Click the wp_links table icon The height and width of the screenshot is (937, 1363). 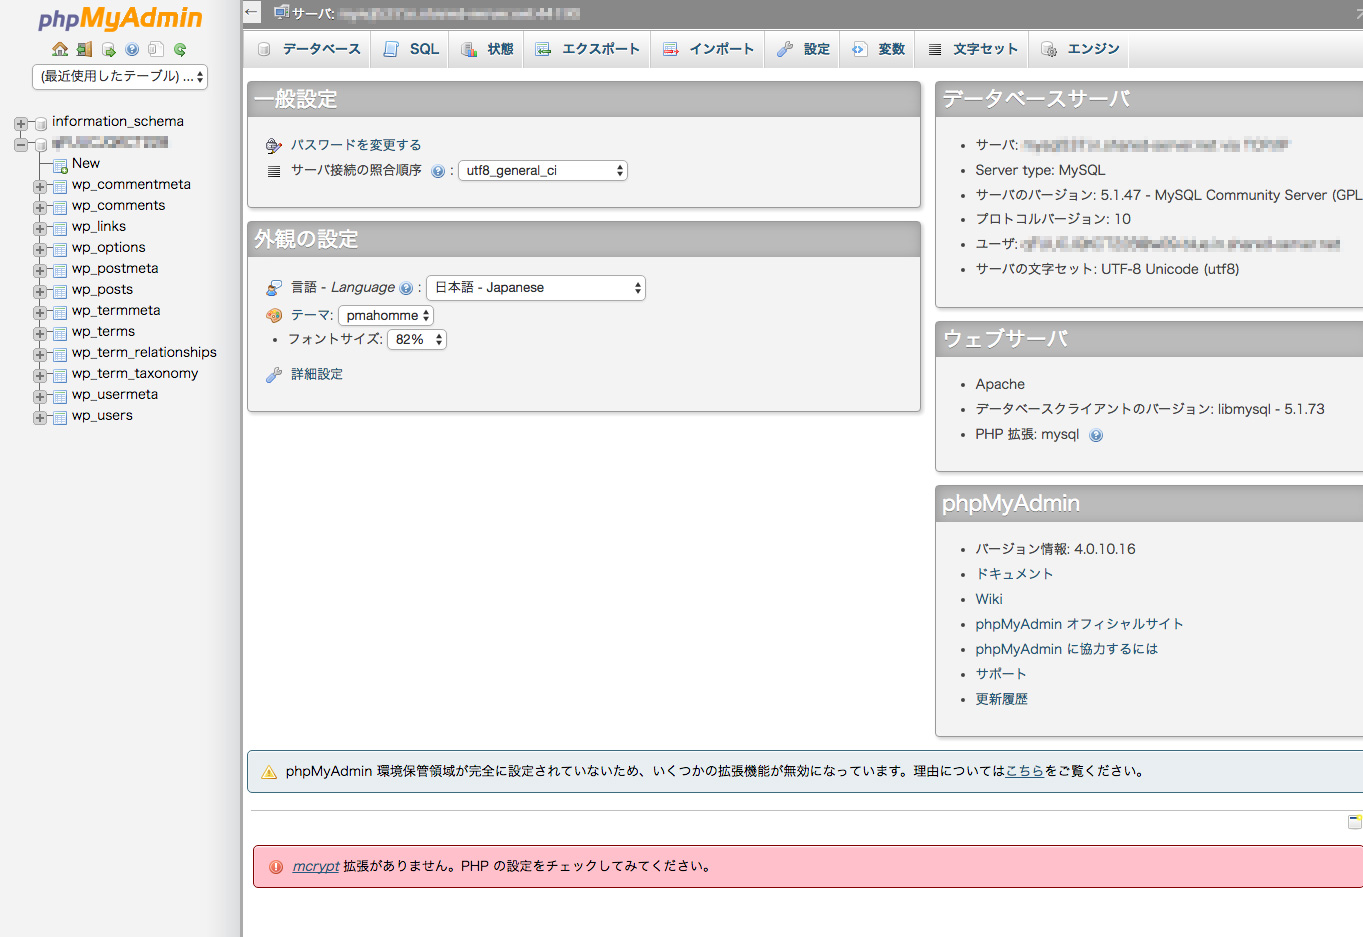coord(60,229)
